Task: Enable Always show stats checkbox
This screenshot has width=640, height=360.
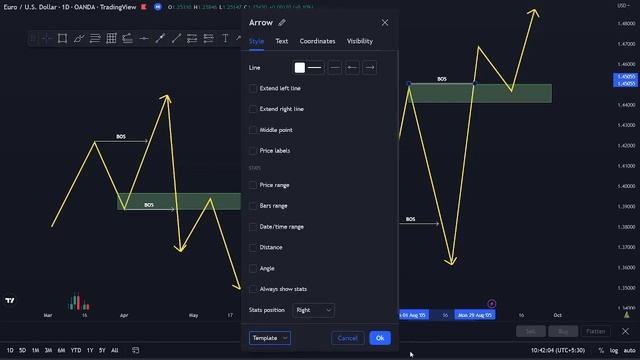Action: point(253,289)
